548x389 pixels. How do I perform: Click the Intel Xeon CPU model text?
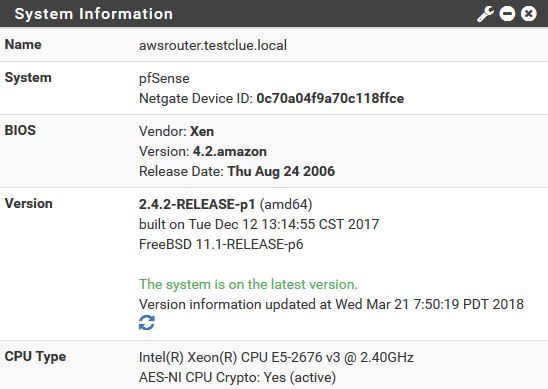276,358
